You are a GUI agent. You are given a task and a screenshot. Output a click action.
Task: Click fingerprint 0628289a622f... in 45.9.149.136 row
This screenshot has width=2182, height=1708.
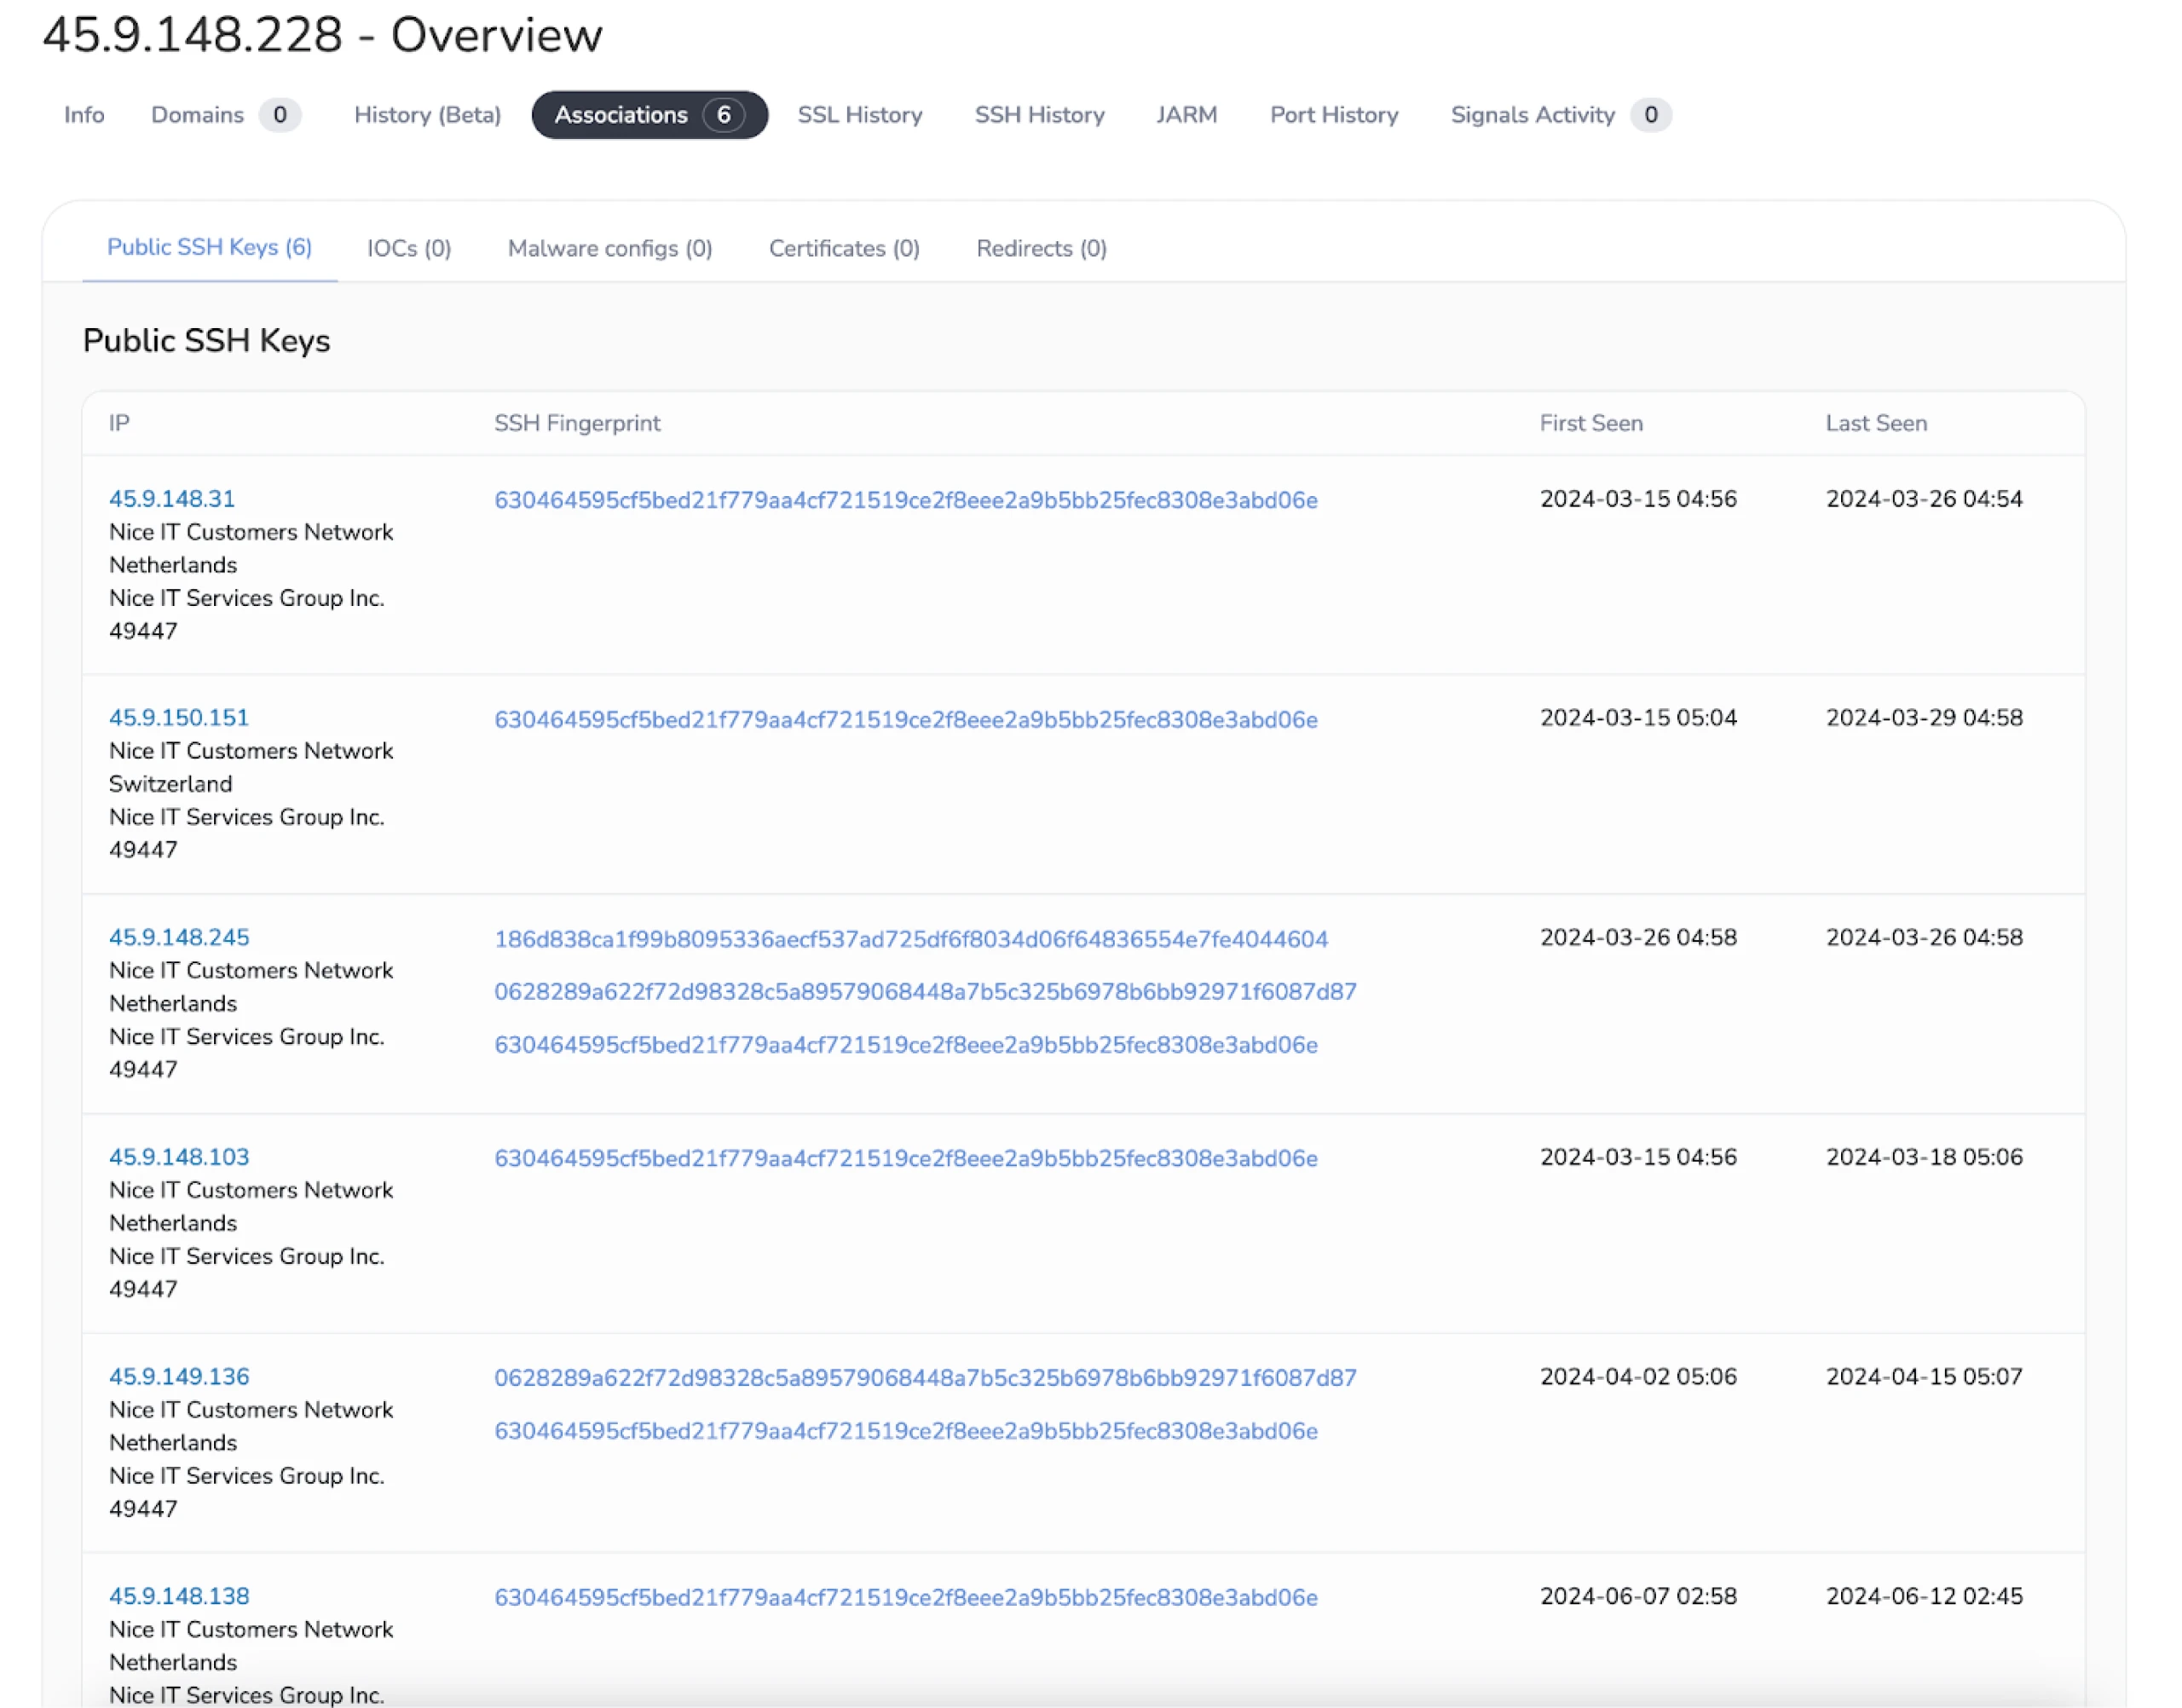click(926, 1378)
